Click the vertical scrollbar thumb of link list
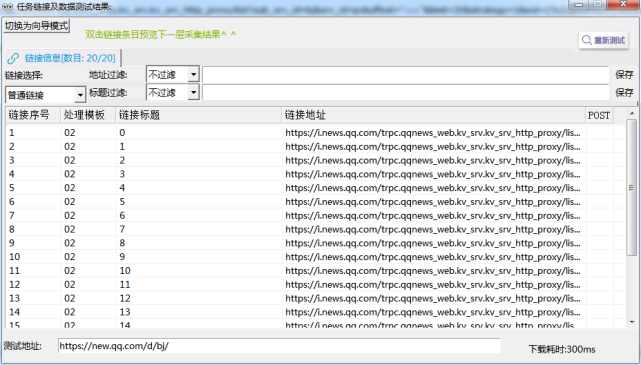This screenshot has height=365, width=641. [x=632, y=188]
